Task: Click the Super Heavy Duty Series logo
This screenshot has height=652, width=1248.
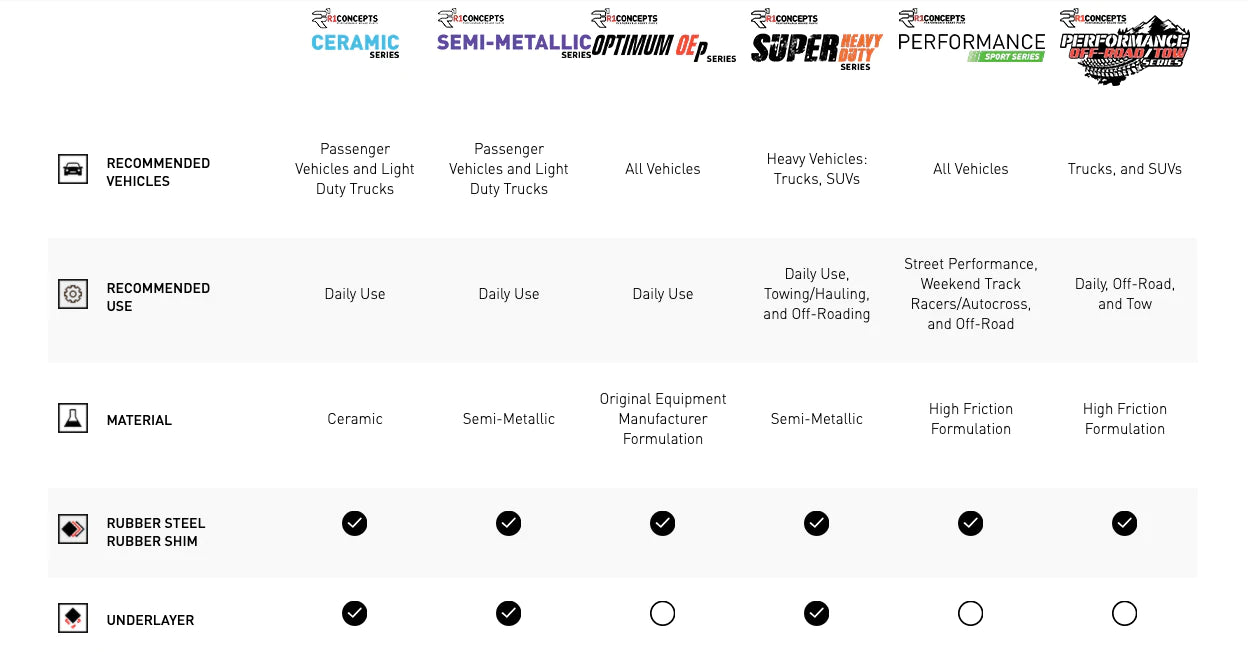Action: (x=817, y=42)
